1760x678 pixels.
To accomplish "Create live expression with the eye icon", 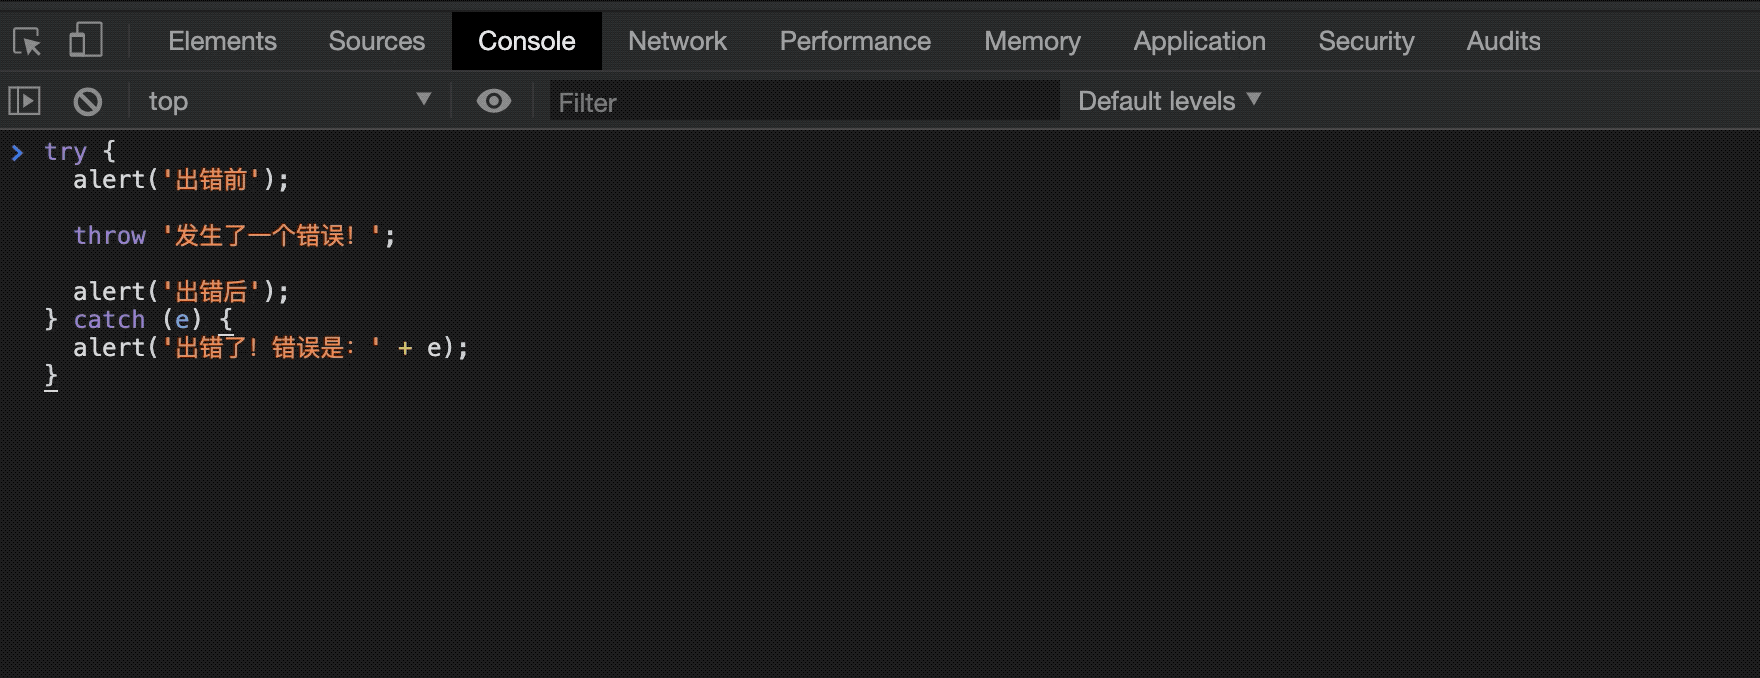I will [494, 101].
